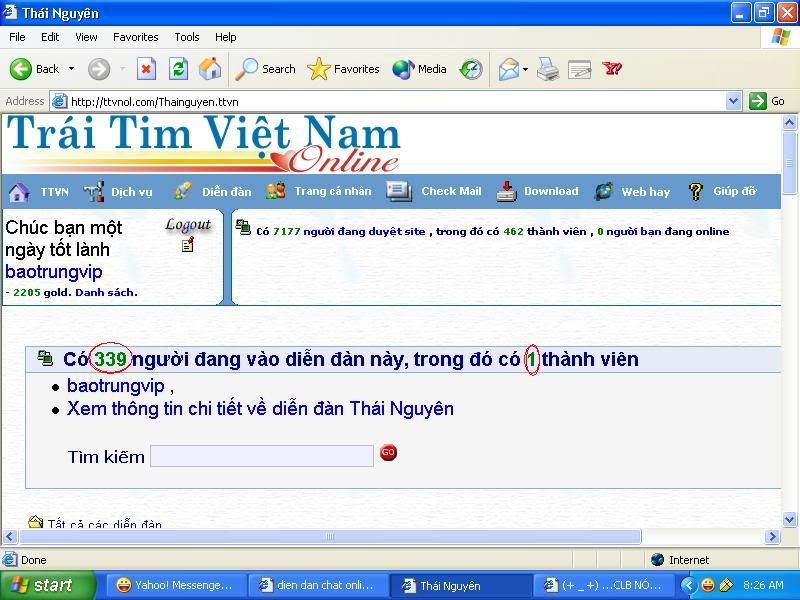
Task: Open the Favorites menu
Action: click(136, 37)
